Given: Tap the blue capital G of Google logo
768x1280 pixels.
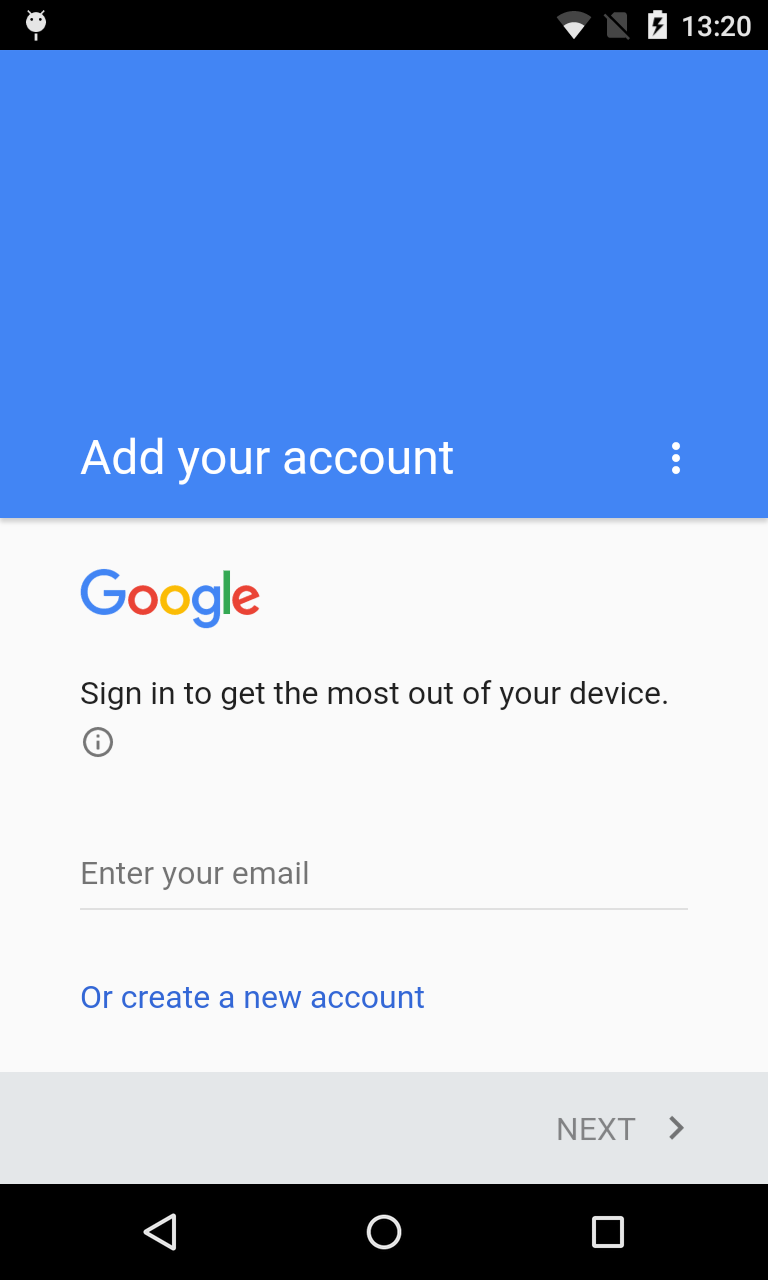Looking at the screenshot, I should (x=103, y=592).
